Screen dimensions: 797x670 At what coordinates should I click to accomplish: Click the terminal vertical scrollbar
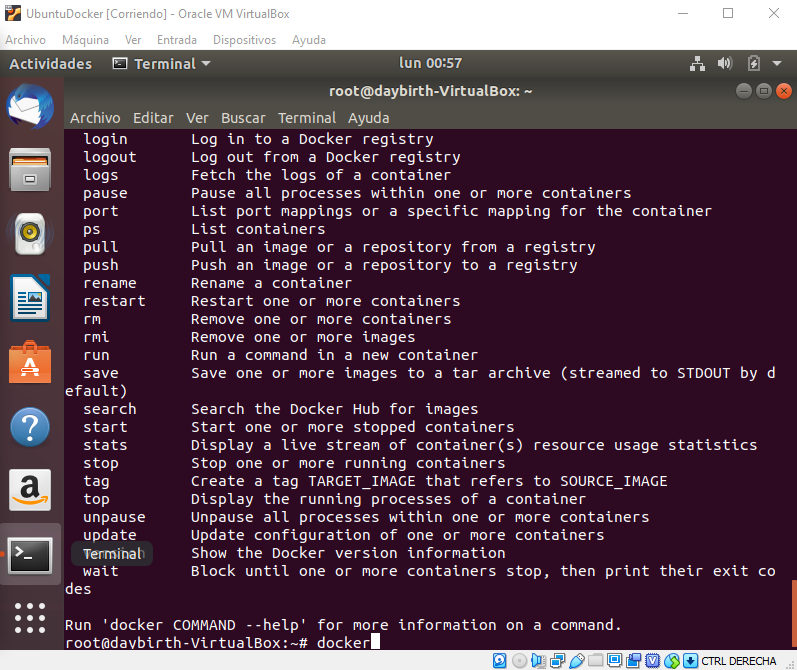[x=792, y=610]
